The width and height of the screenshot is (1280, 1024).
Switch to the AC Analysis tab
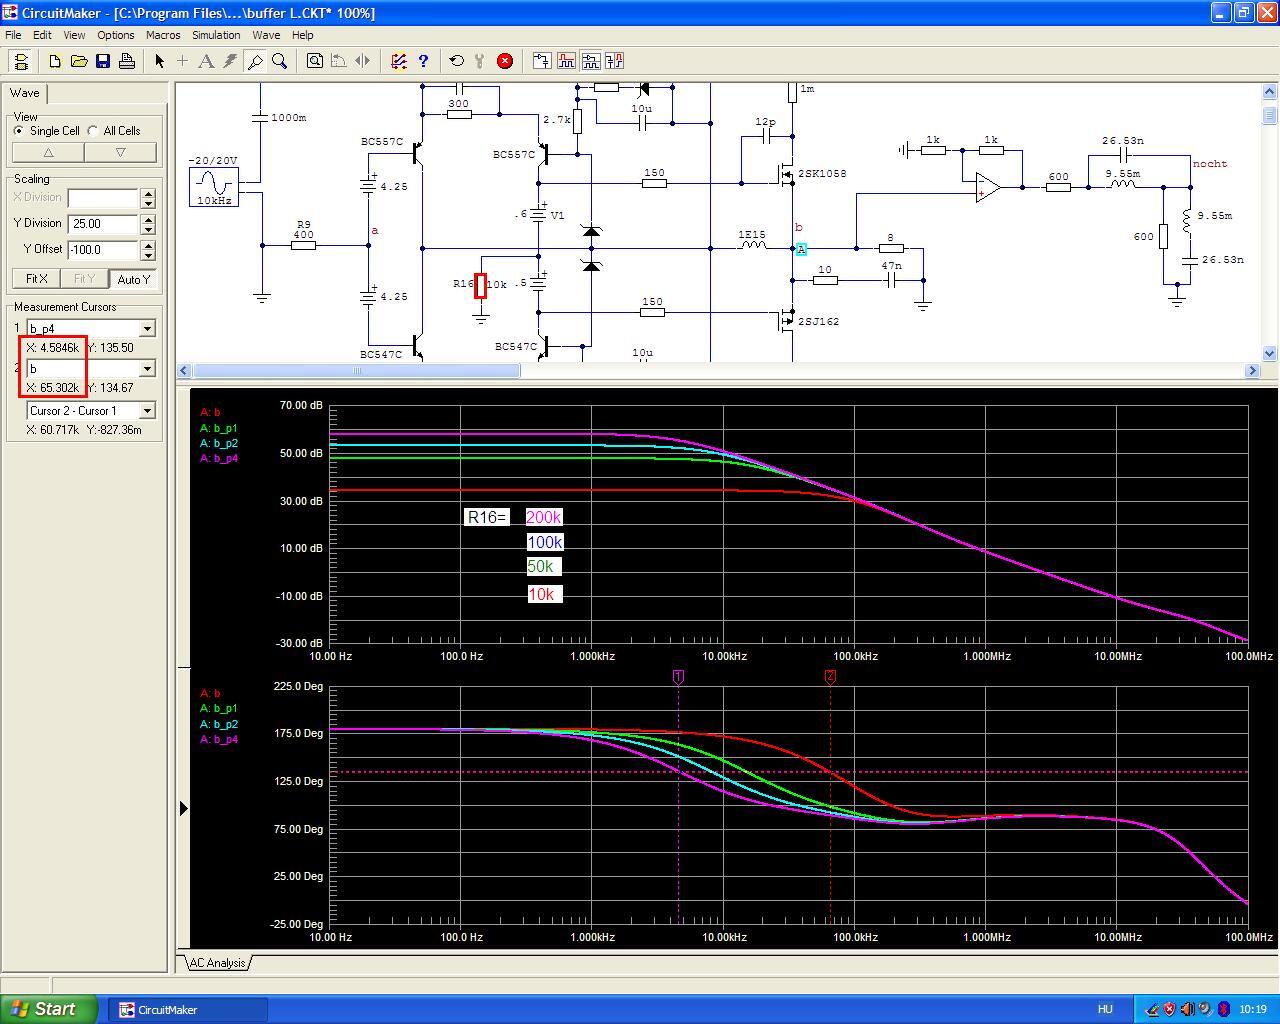(x=217, y=963)
